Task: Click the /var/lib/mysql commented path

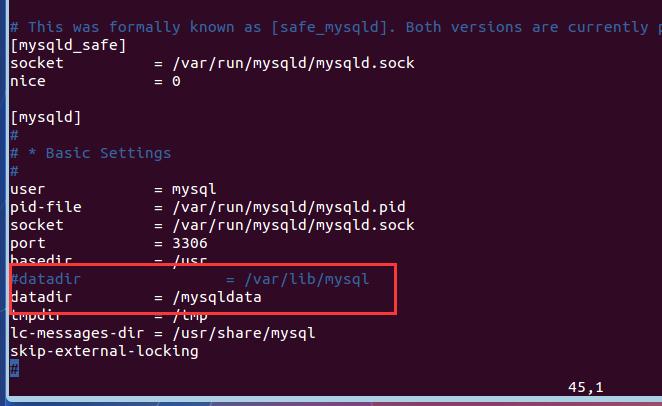Action: coord(307,279)
